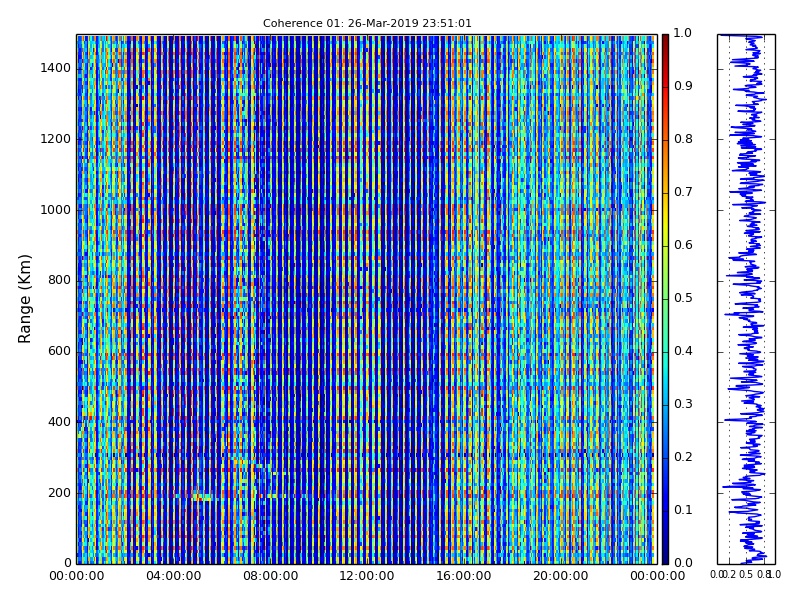The image size is (800, 600).
Task: Click the profile plot 0.5 axis label
Action: [746, 575]
